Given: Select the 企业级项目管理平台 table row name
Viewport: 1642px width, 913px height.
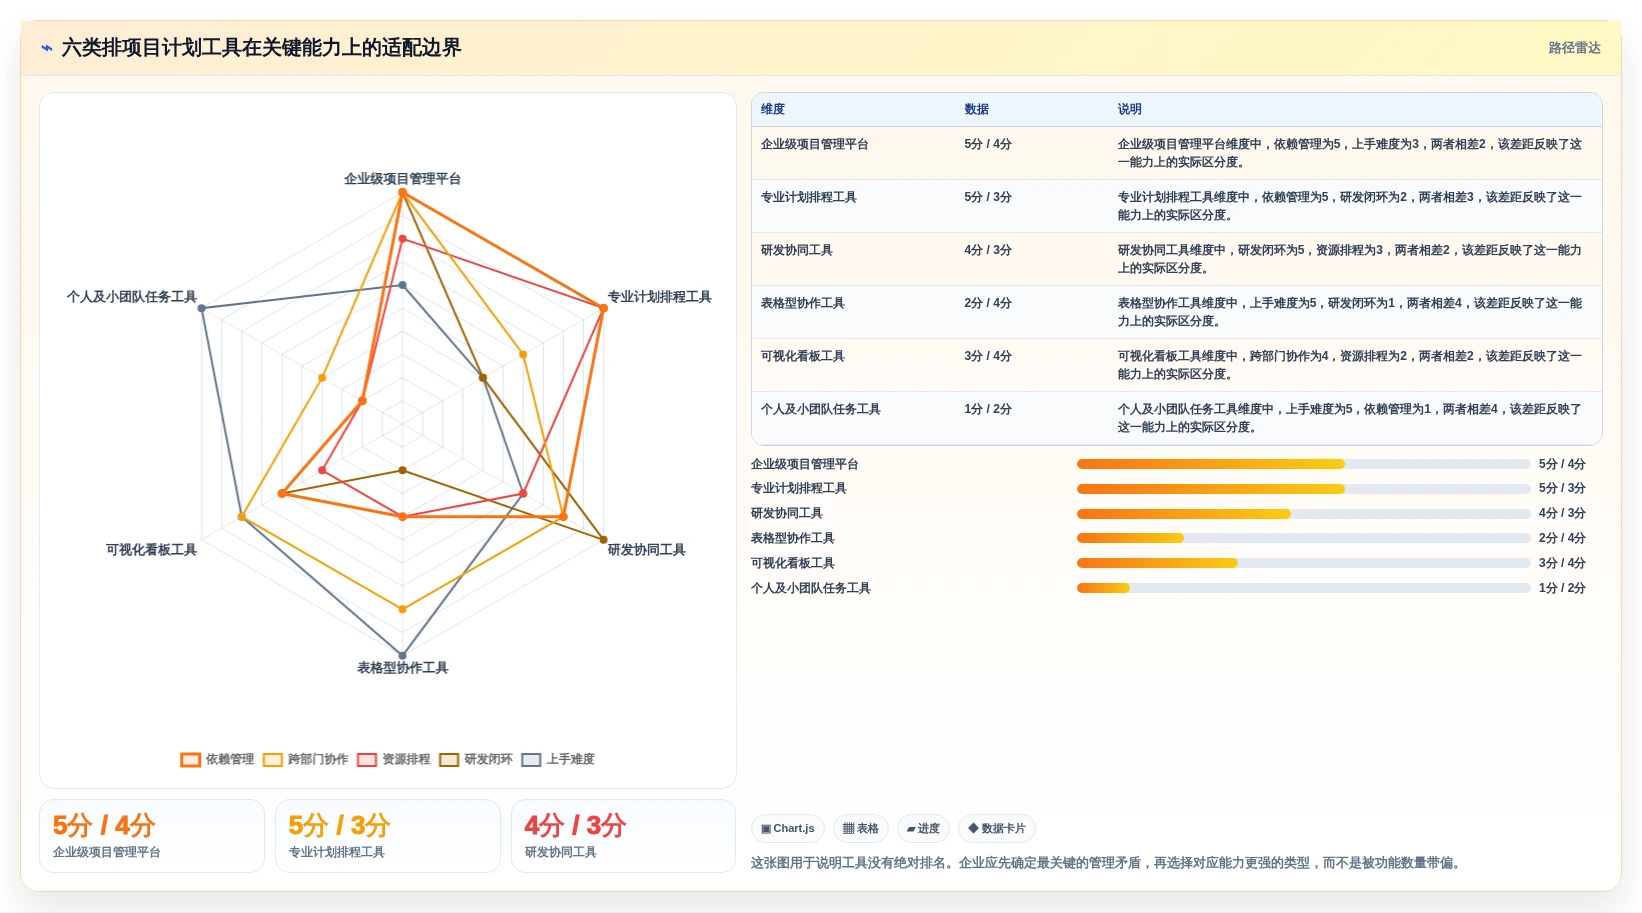Looking at the screenshot, I should click(815, 144).
